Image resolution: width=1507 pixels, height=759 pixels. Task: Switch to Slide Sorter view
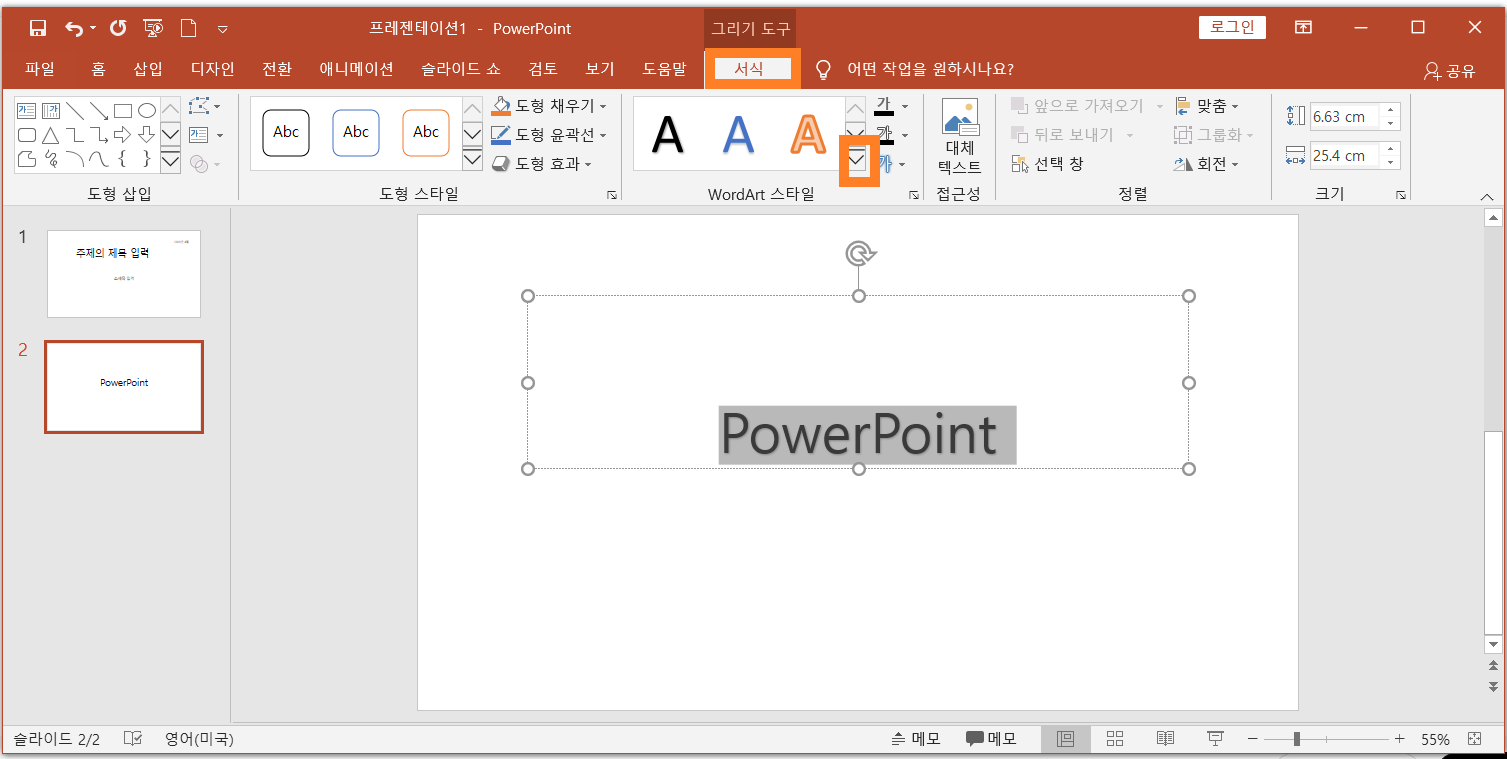click(1115, 739)
